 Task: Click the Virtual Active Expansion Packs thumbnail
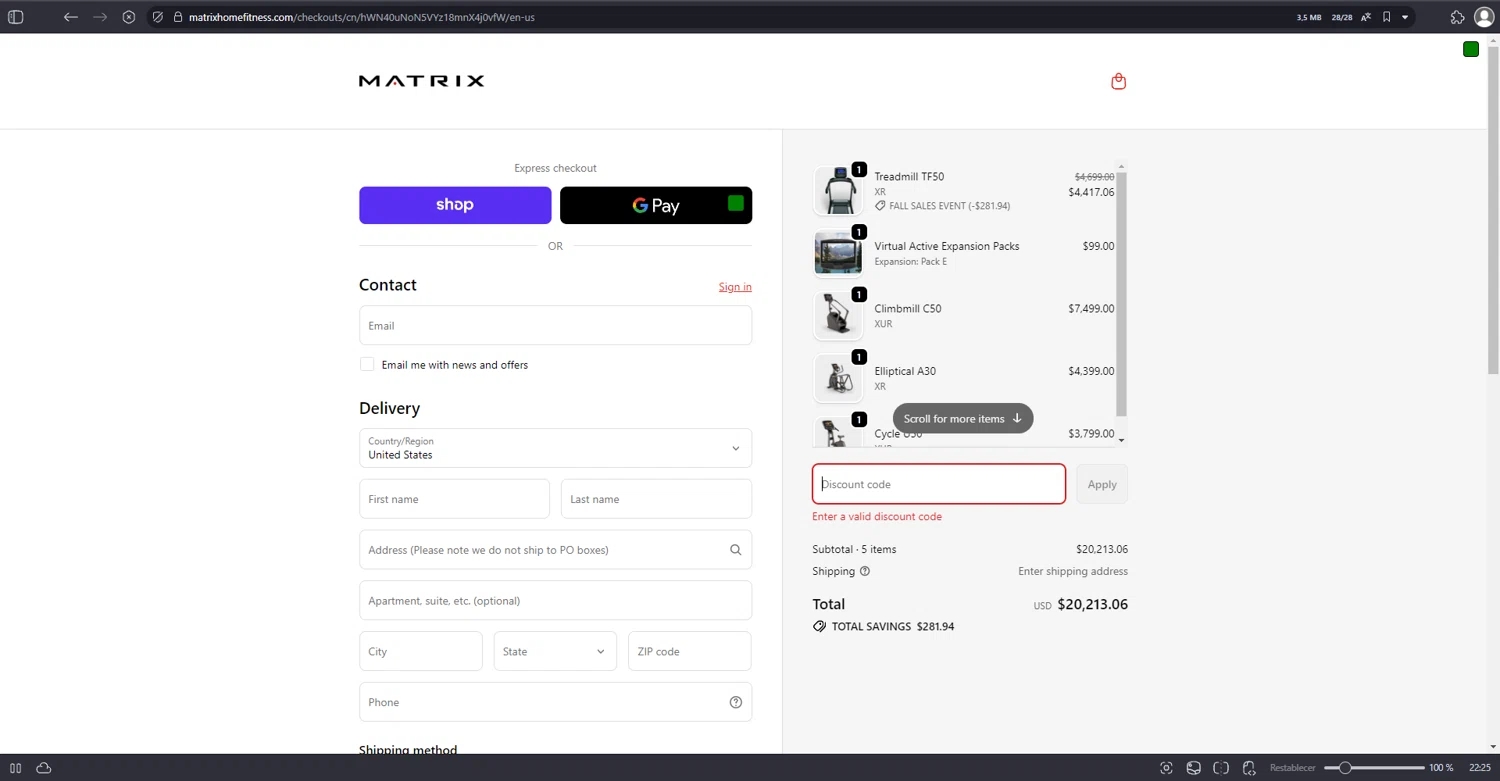pyautogui.click(x=837, y=253)
